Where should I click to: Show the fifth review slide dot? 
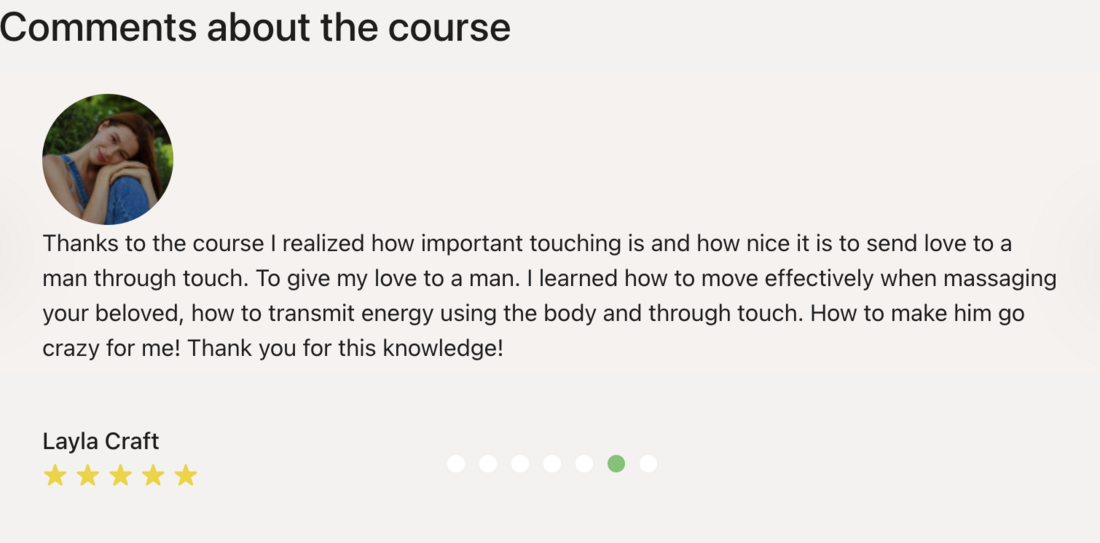pyautogui.click(x=584, y=464)
